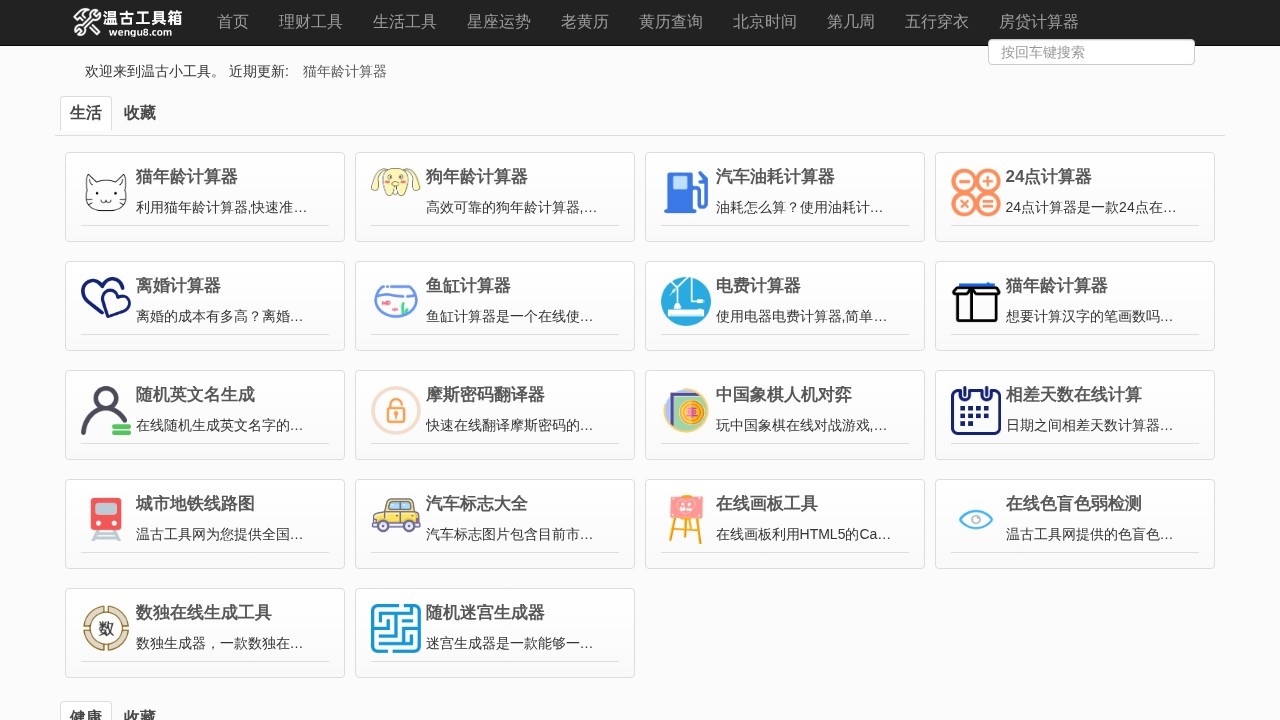Viewport: 1280px width, 720px height.
Task: Click the cat face icon for 猫年龄计算器
Action: [x=105, y=193]
